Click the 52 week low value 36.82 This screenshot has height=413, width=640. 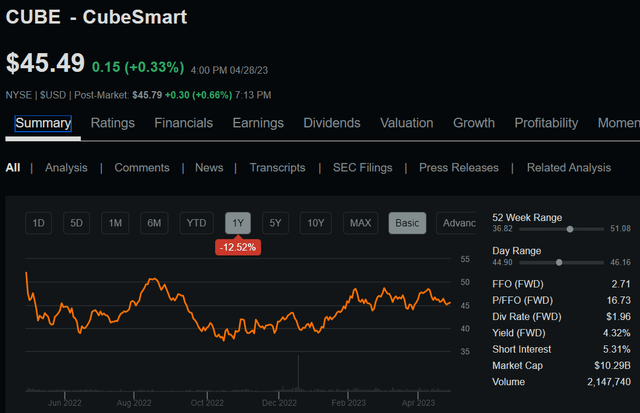click(x=502, y=229)
